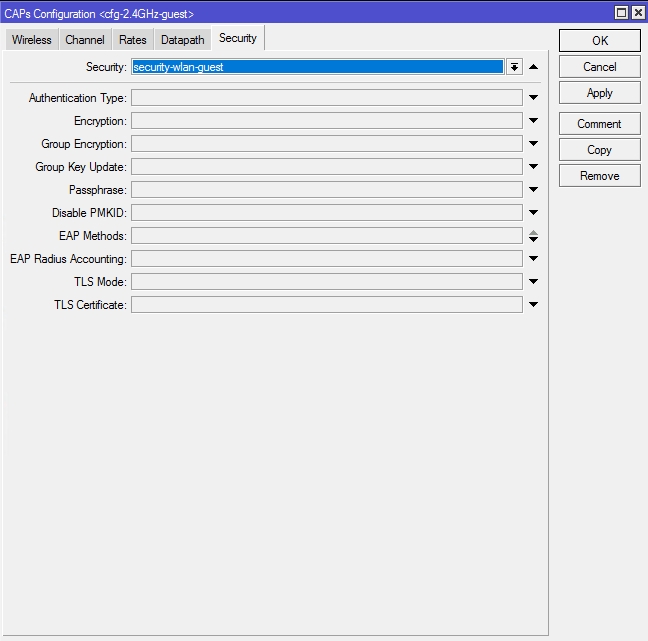
Task: Maximize the CAPs Configuration window
Action: [x=621, y=13]
